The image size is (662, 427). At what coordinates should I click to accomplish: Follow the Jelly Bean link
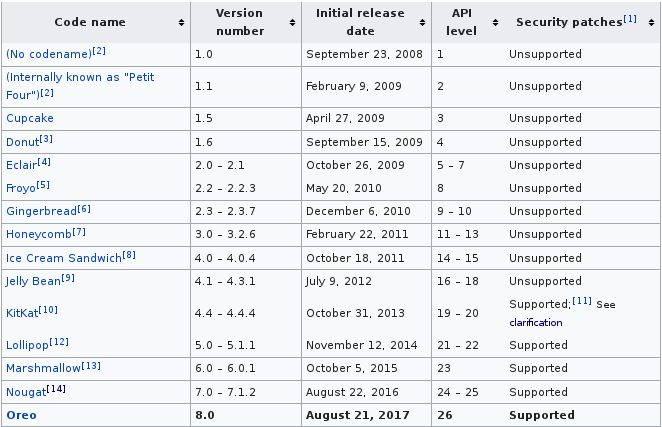pos(33,281)
